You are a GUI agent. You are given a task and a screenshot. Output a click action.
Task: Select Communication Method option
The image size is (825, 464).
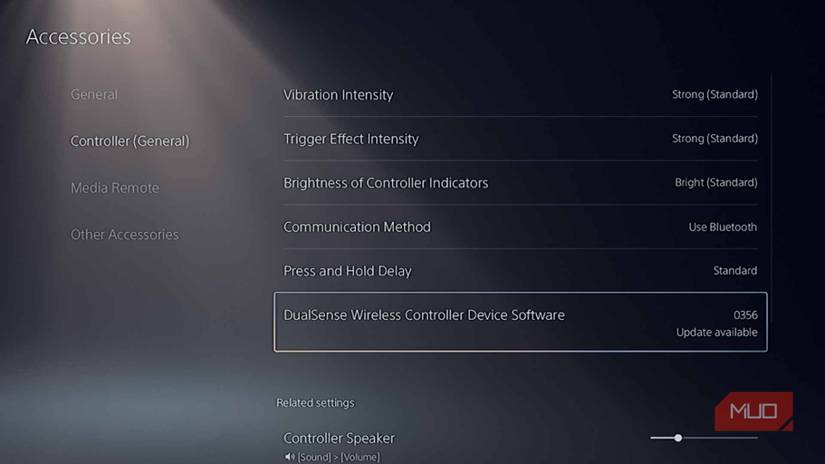[x=520, y=227]
